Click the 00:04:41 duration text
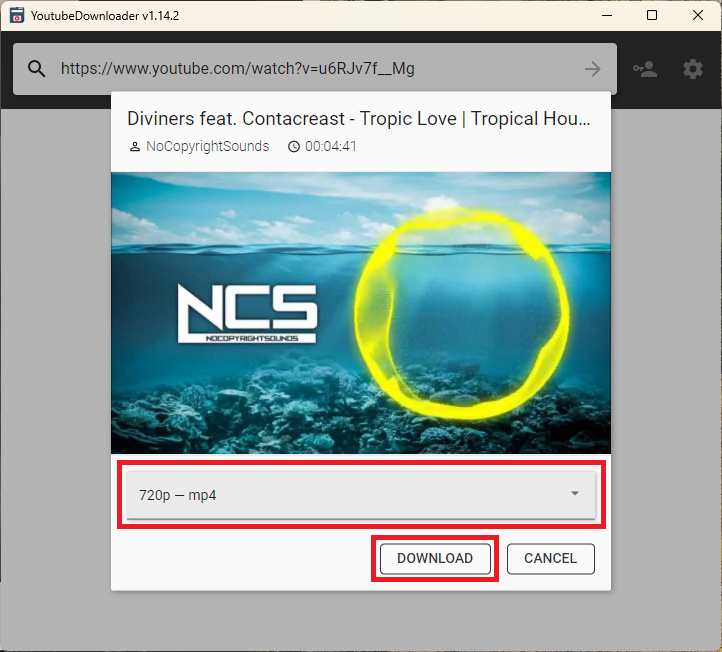722x652 pixels. pyautogui.click(x=331, y=146)
